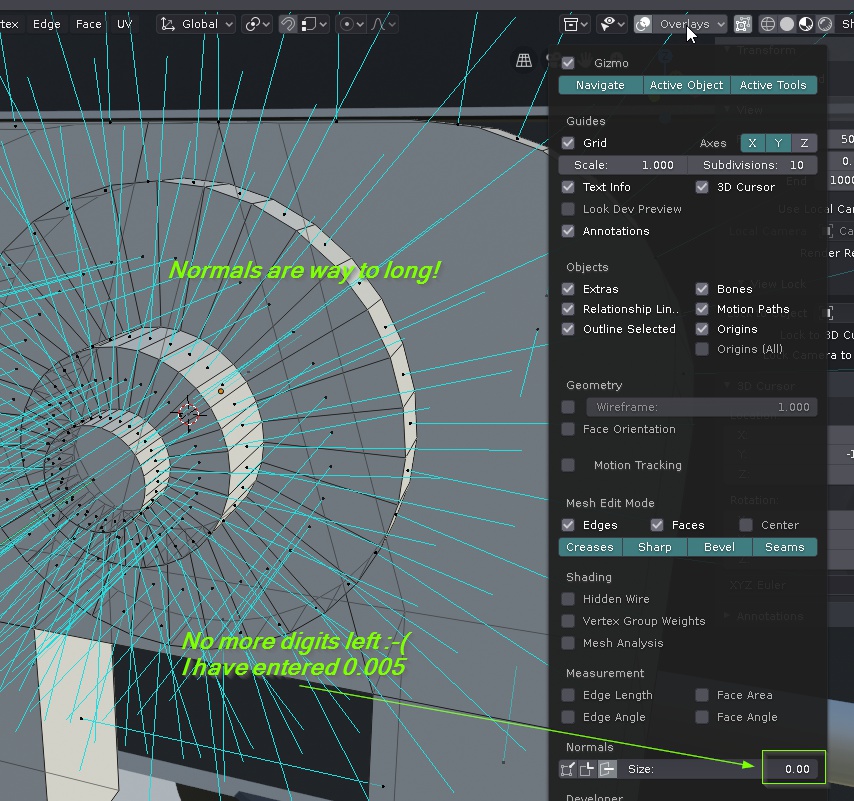Click the 3D cursor in viewport
The width and height of the screenshot is (854, 801).
click(x=188, y=414)
